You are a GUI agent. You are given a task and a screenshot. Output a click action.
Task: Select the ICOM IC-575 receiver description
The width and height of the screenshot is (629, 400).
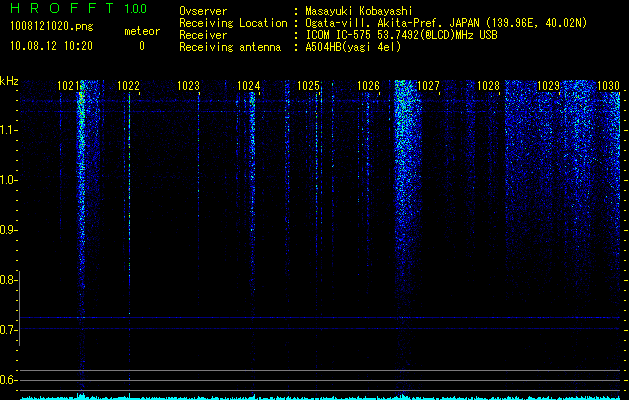point(402,35)
